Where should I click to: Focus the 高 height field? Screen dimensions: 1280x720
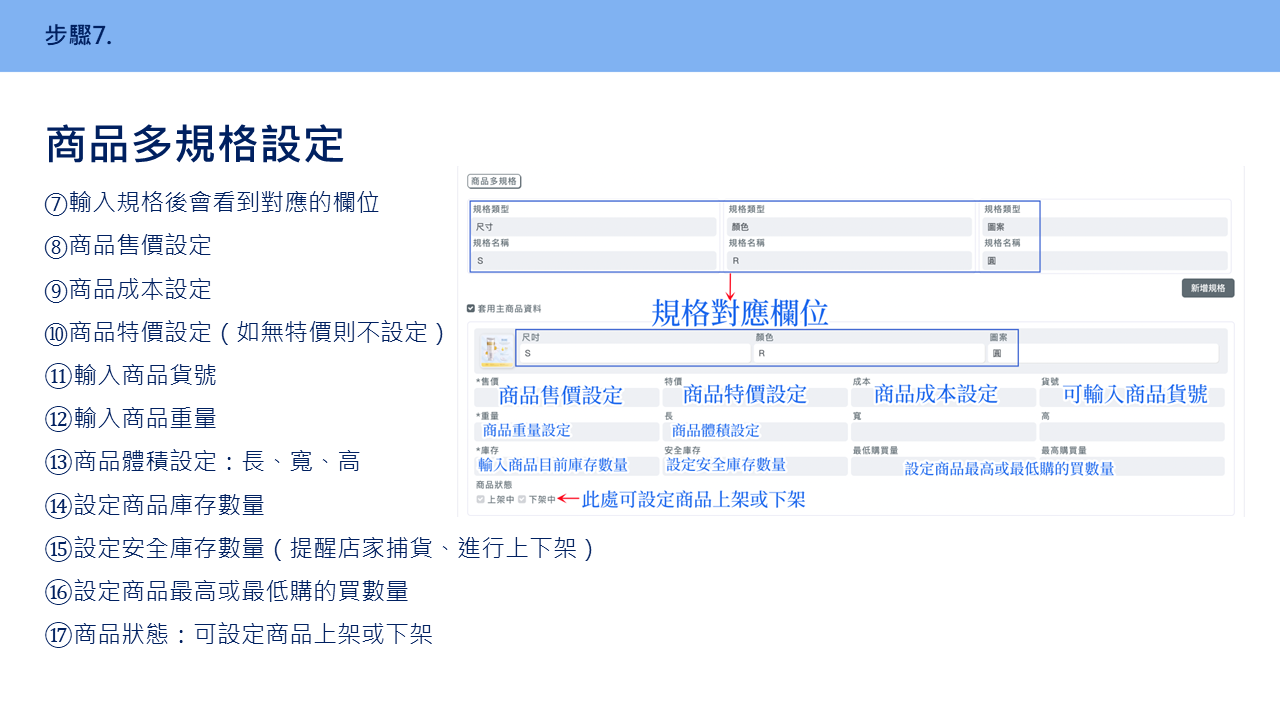pos(1132,432)
